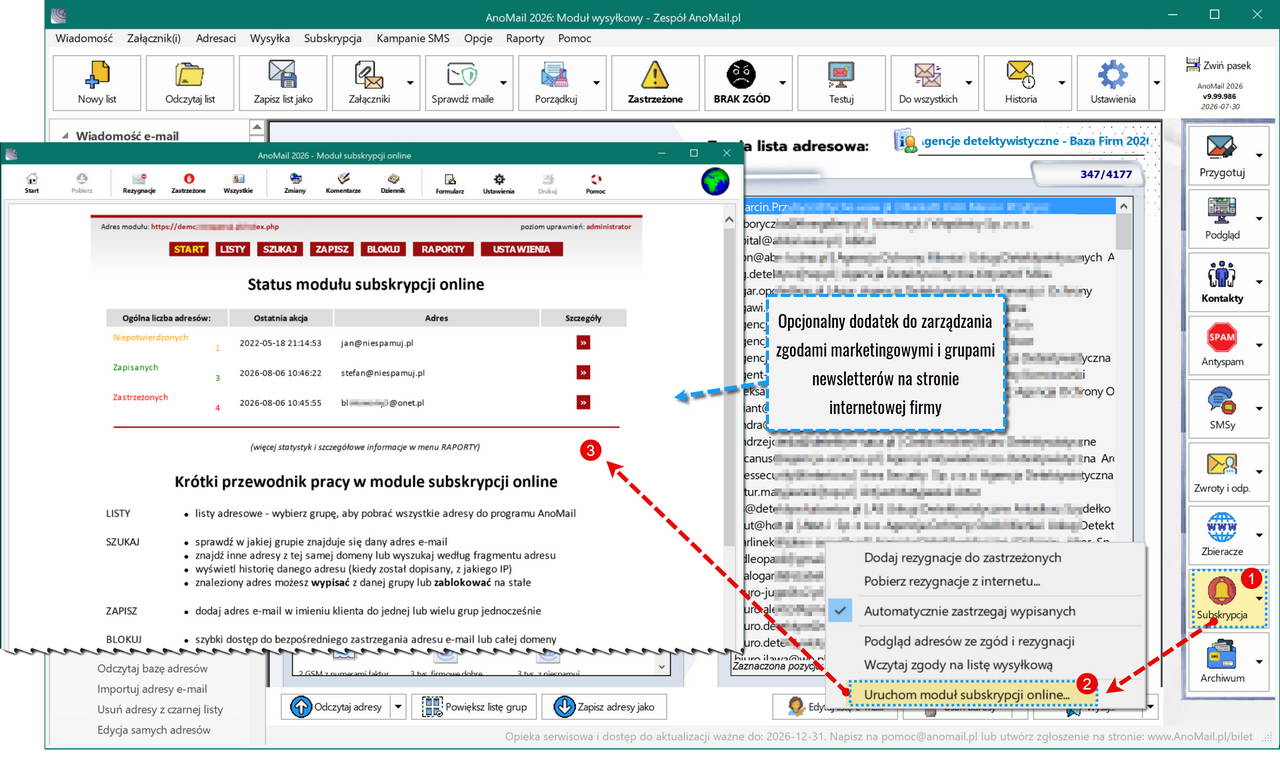This screenshot has width=1280, height=761.
Task: Open the Kampanie SMS menu
Action: pos(413,38)
